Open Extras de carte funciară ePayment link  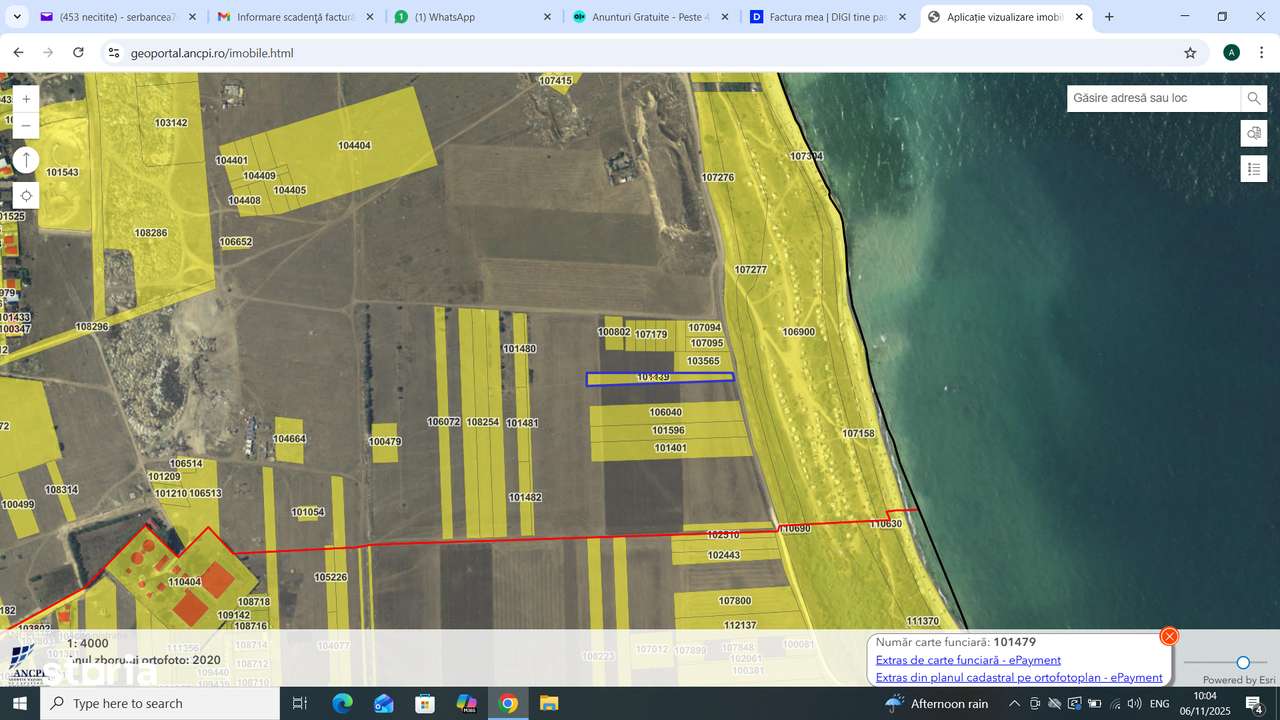(968, 660)
